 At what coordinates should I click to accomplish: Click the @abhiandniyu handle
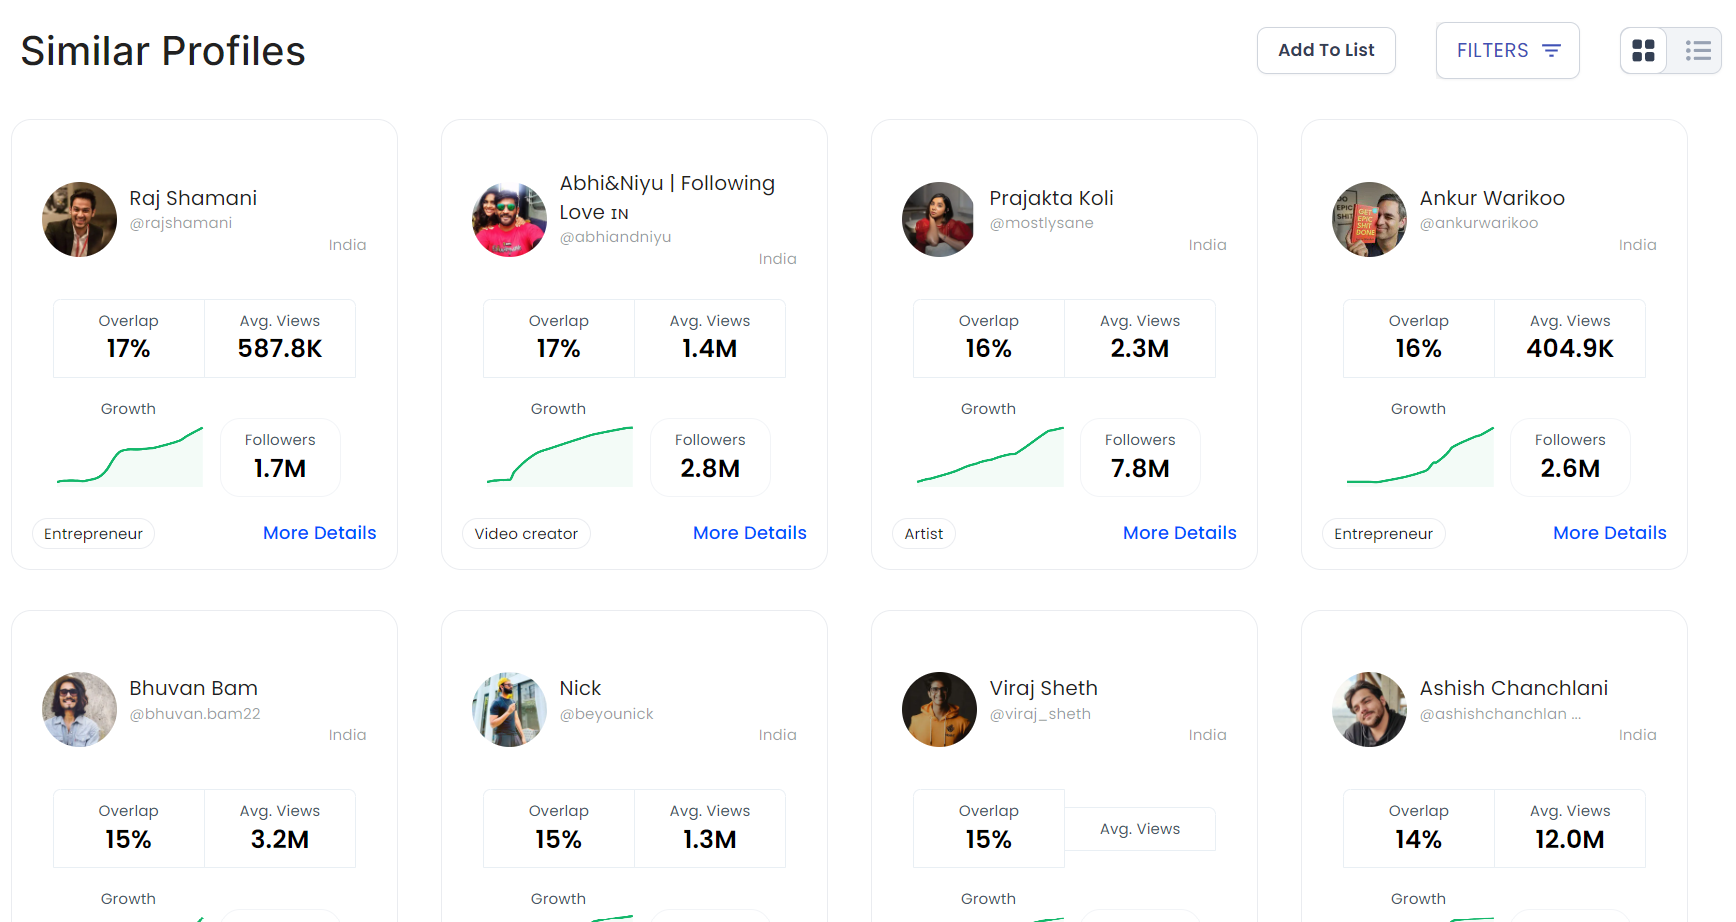(615, 237)
